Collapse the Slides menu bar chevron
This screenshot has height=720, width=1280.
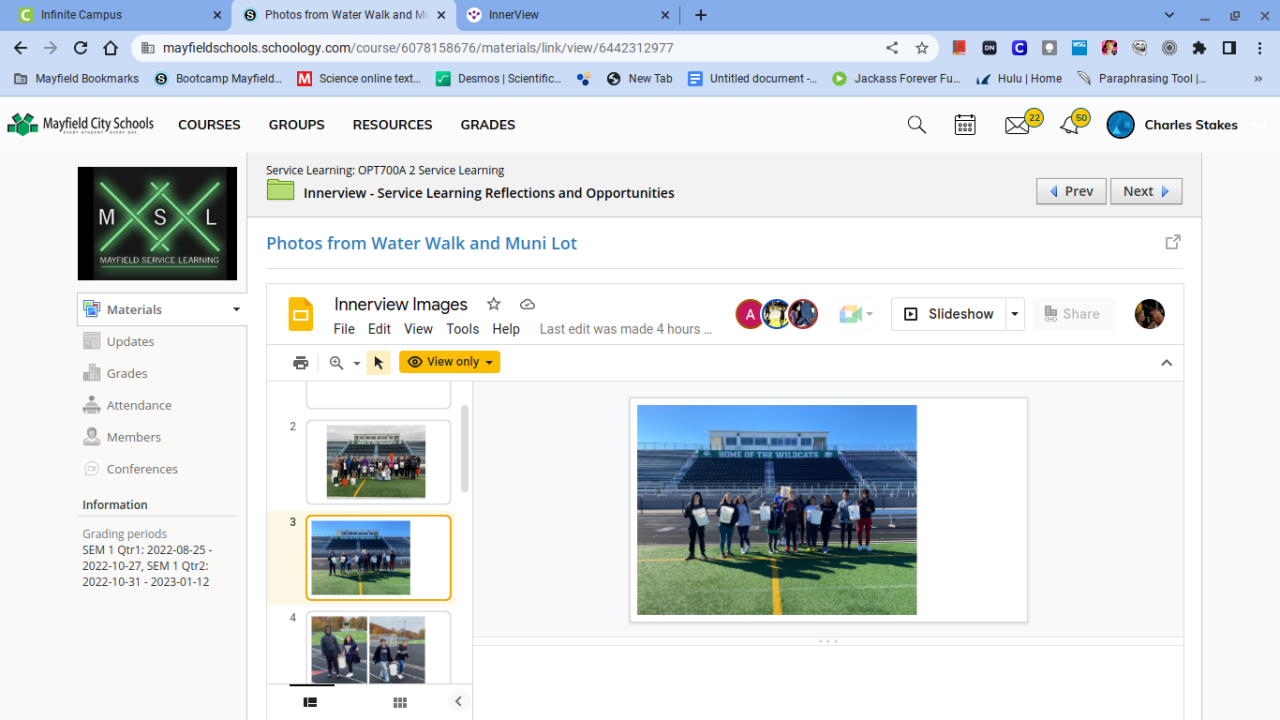[1166, 363]
